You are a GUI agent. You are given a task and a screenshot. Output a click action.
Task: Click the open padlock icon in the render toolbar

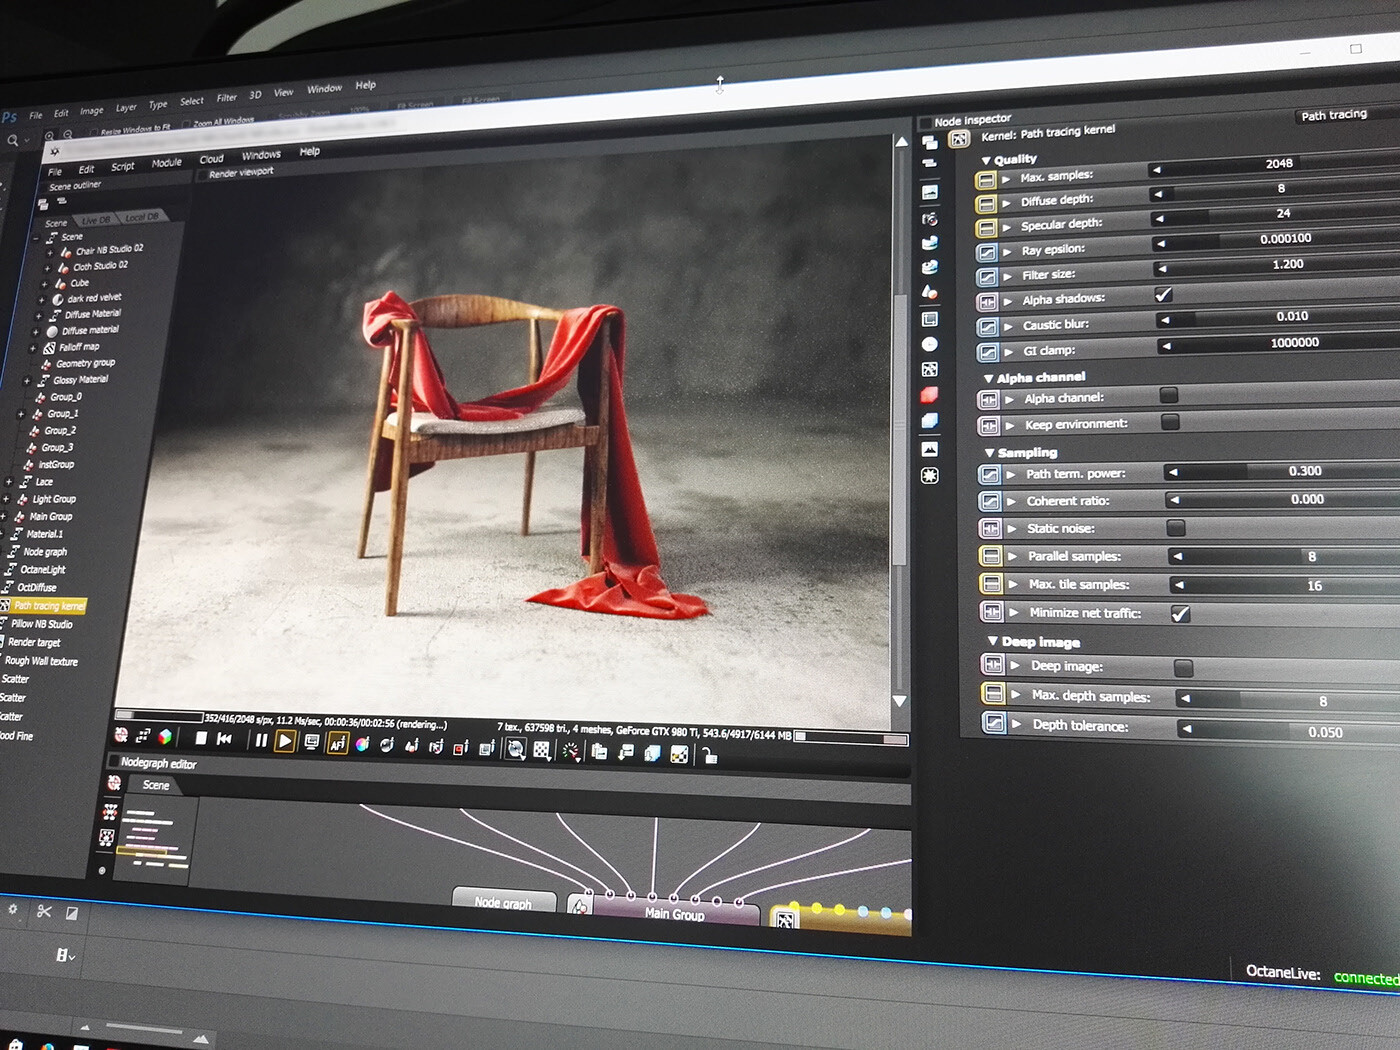(x=709, y=756)
